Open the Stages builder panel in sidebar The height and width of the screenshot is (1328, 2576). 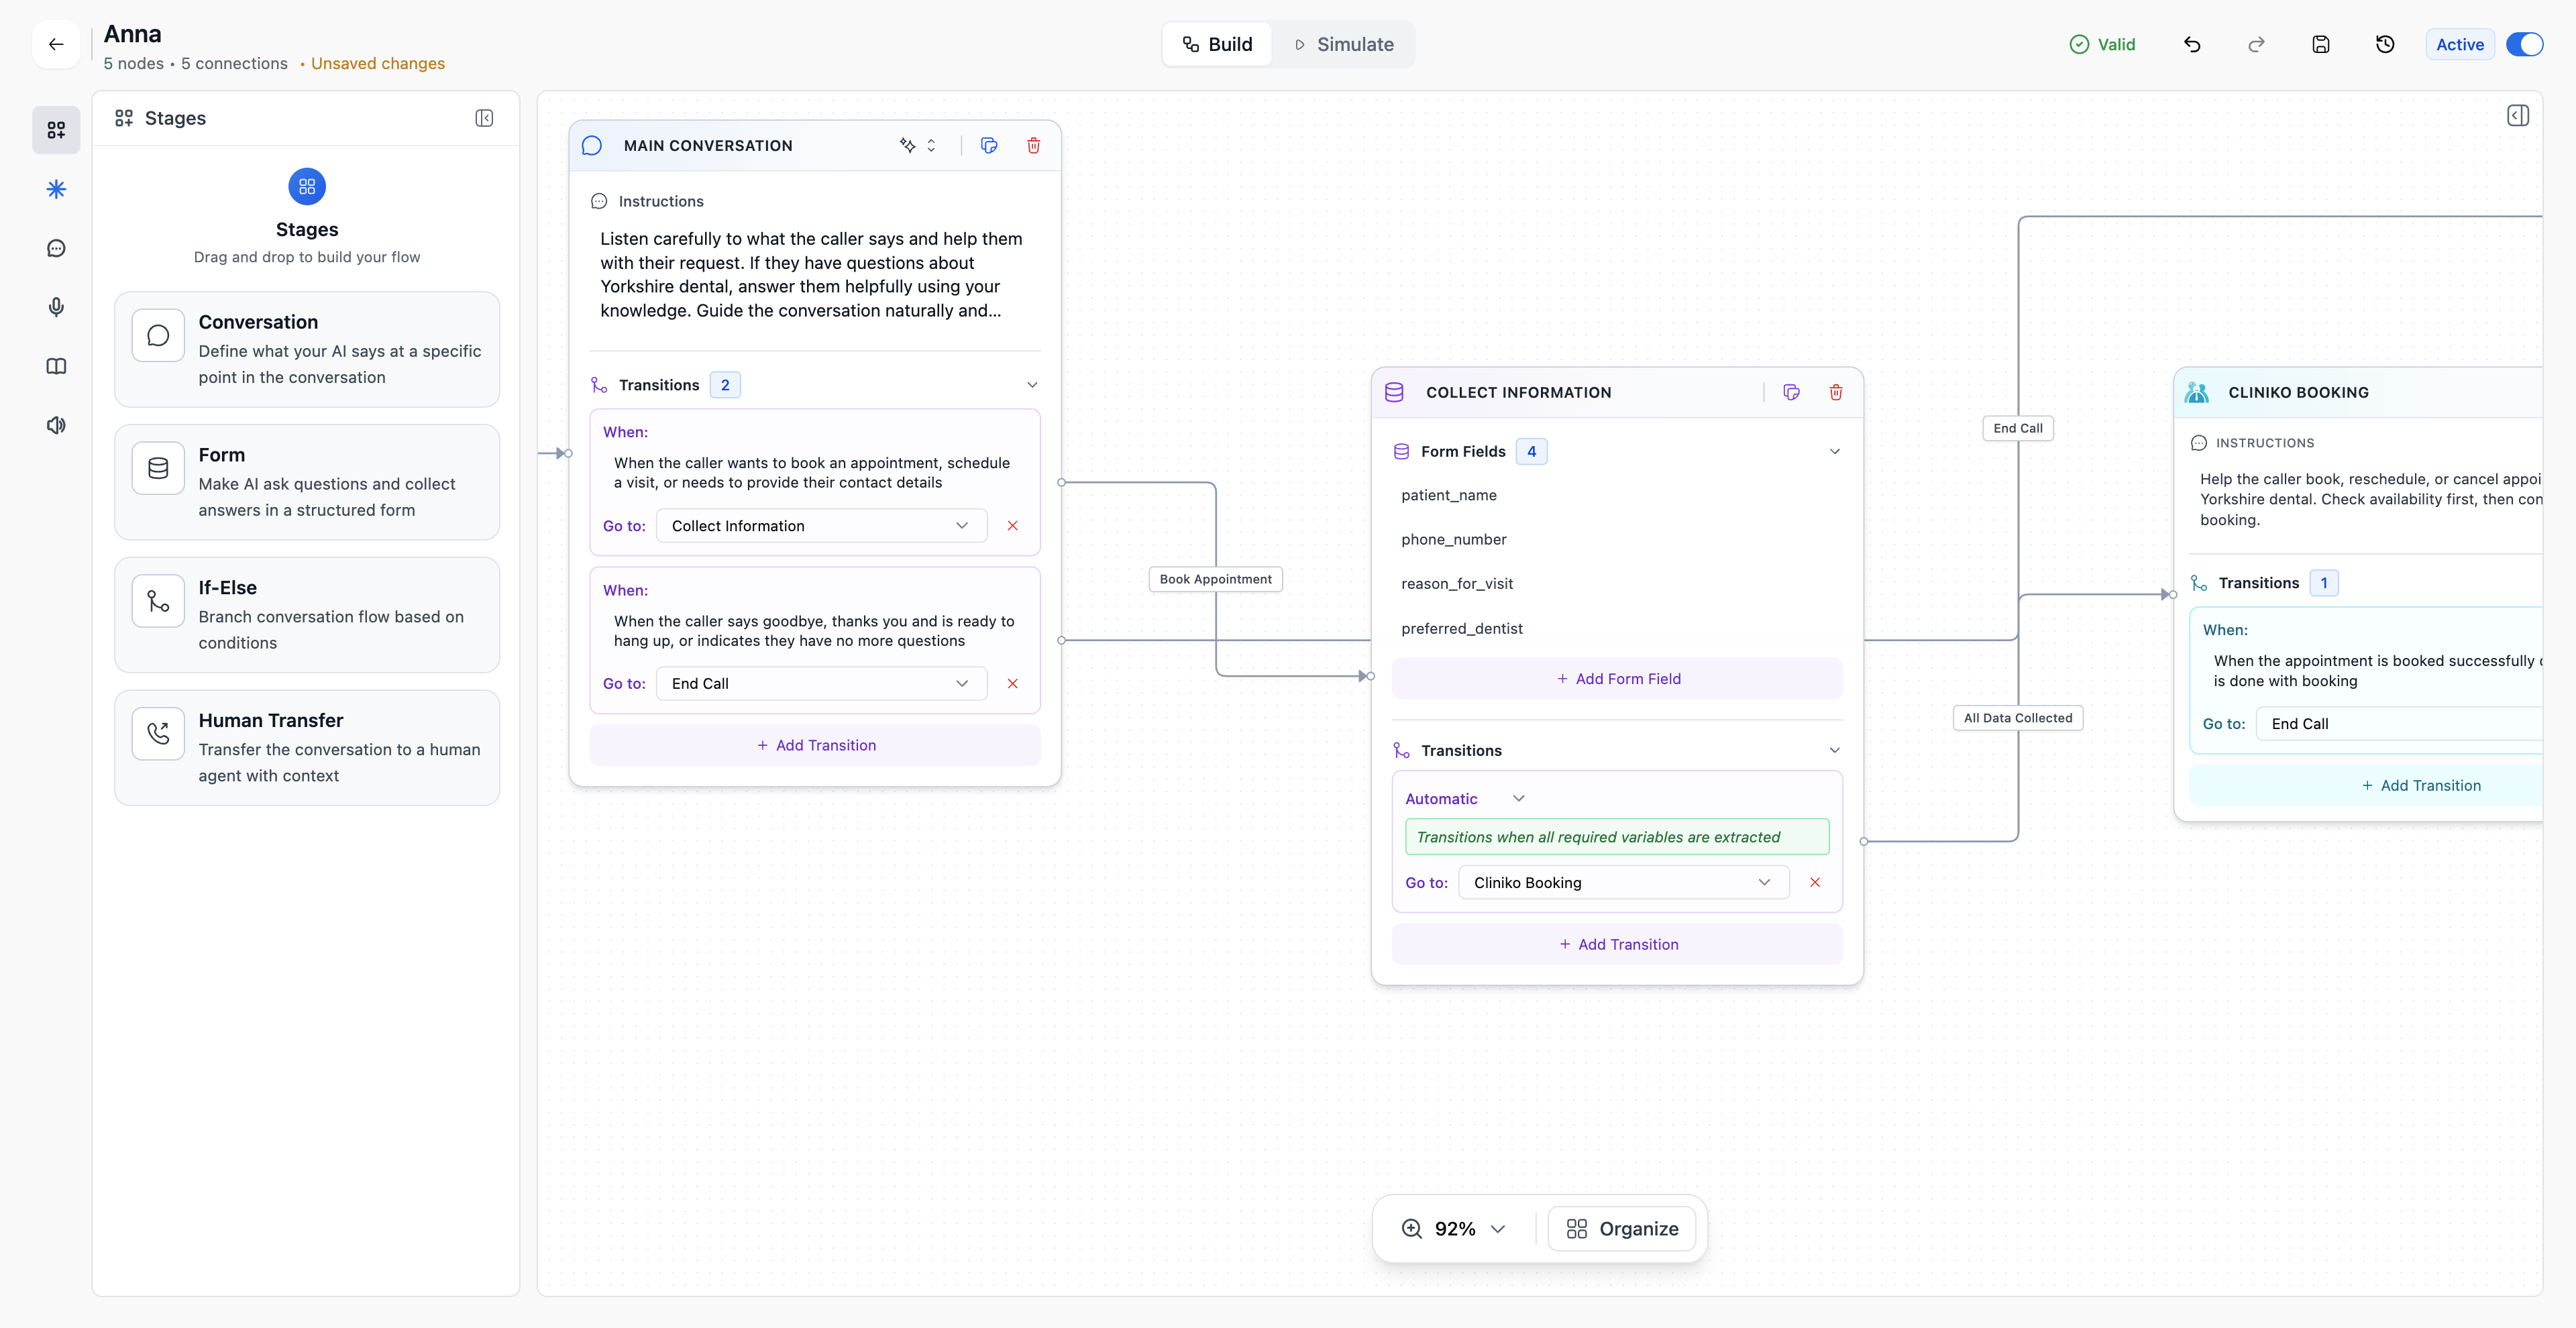pos(56,129)
